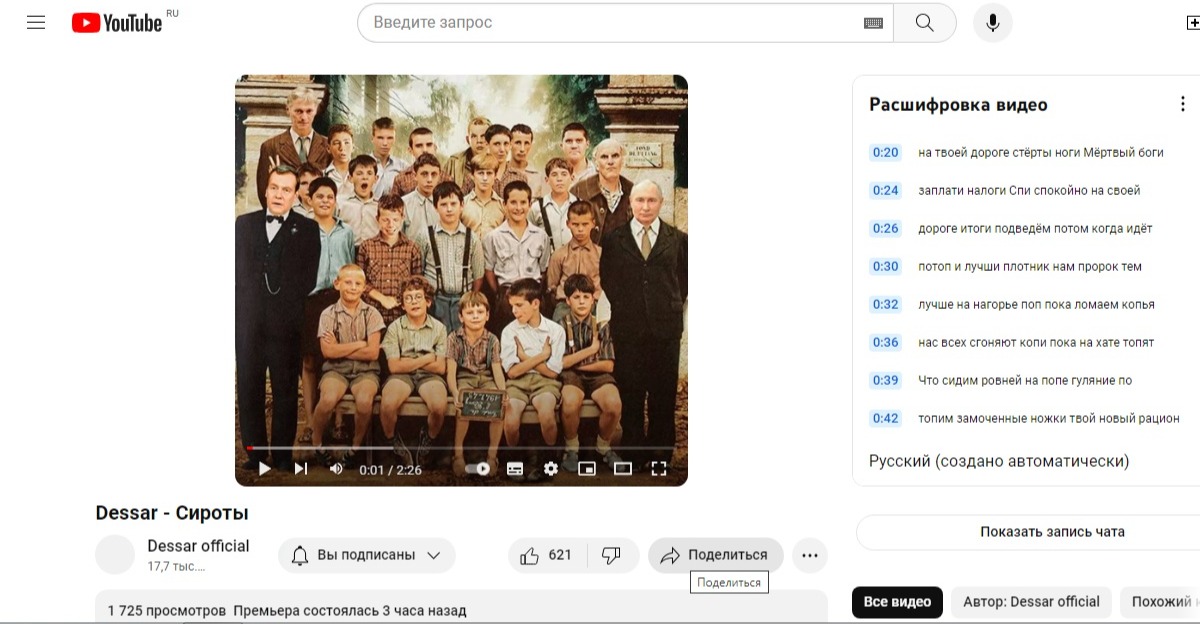Viewport: 1200px width, 624px height.
Task: Click the Поделиться share button
Action: point(716,555)
